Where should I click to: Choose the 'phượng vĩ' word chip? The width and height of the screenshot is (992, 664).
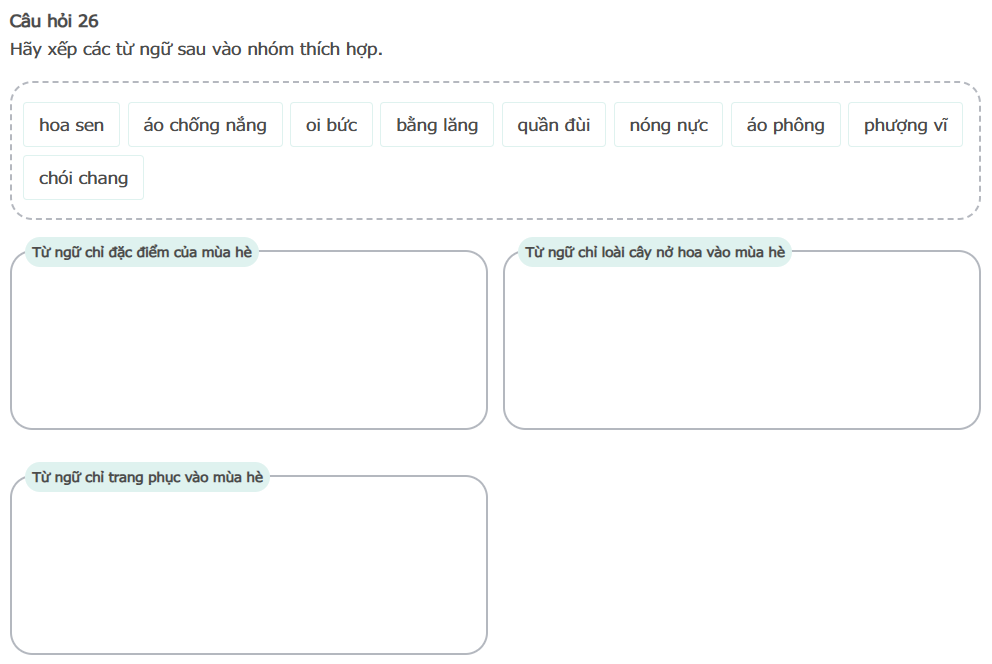[x=905, y=125]
